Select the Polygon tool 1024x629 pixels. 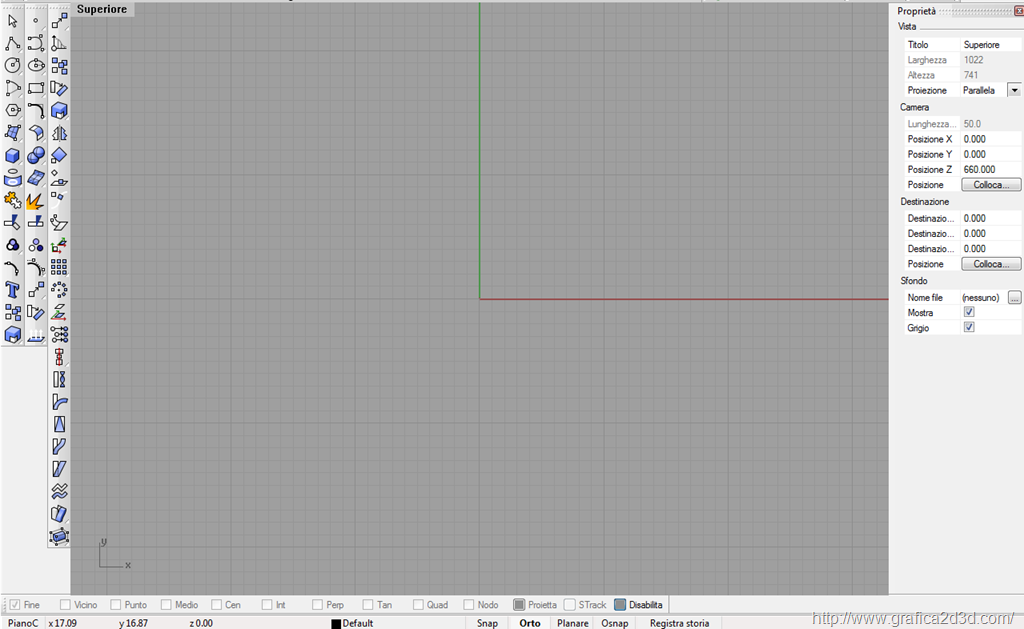pyautogui.click(x=12, y=111)
